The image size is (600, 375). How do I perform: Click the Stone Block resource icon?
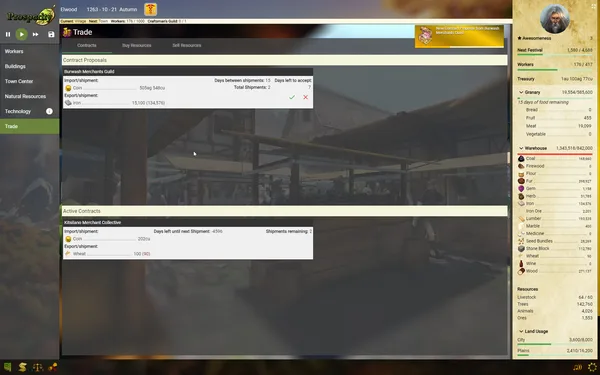tap(521, 248)
